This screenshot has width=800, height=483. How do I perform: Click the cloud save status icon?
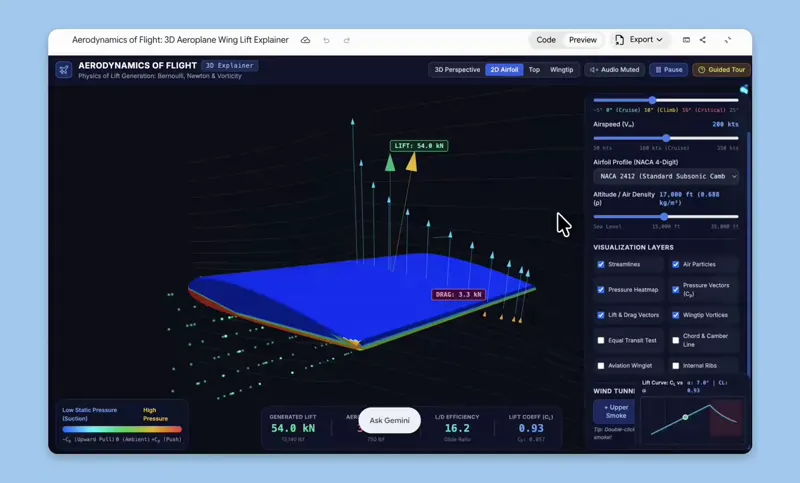point(305,40)
